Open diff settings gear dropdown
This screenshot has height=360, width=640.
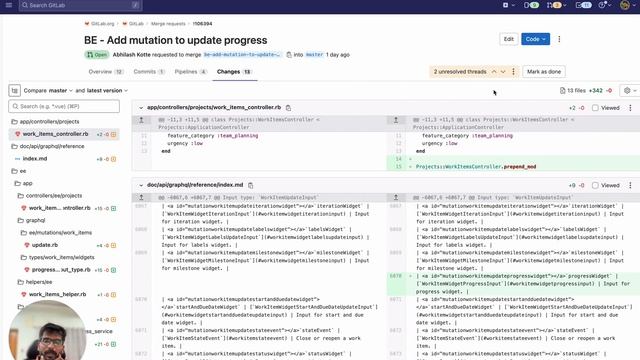pyautogui.click(x=630, y=91)
